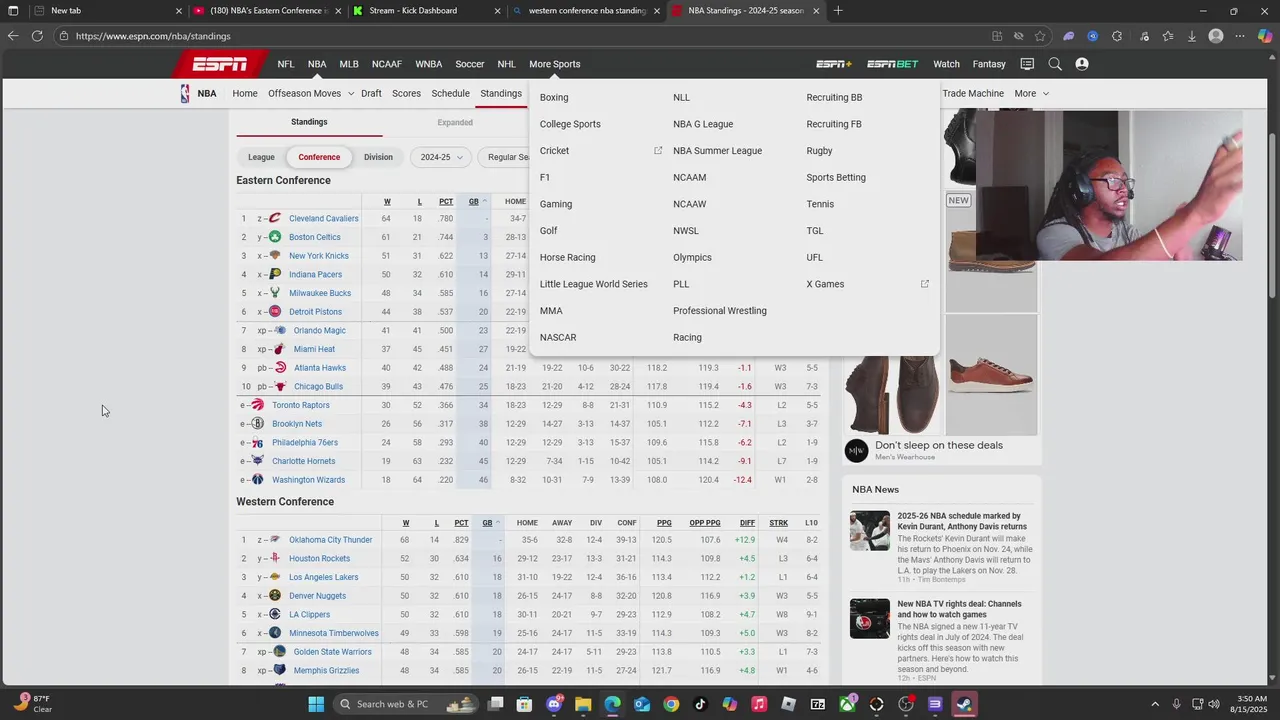Screen dimensions: 1280x720
Task: Open Google Chrome from the taskbar
Action: click(671, 704)
